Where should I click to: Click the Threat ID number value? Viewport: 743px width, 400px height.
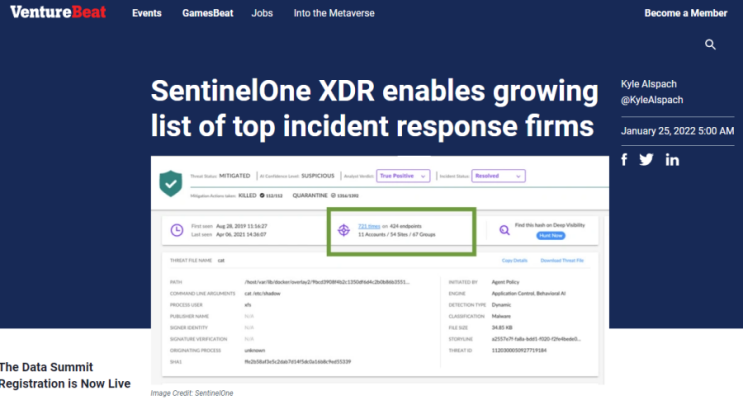[519, 350]
